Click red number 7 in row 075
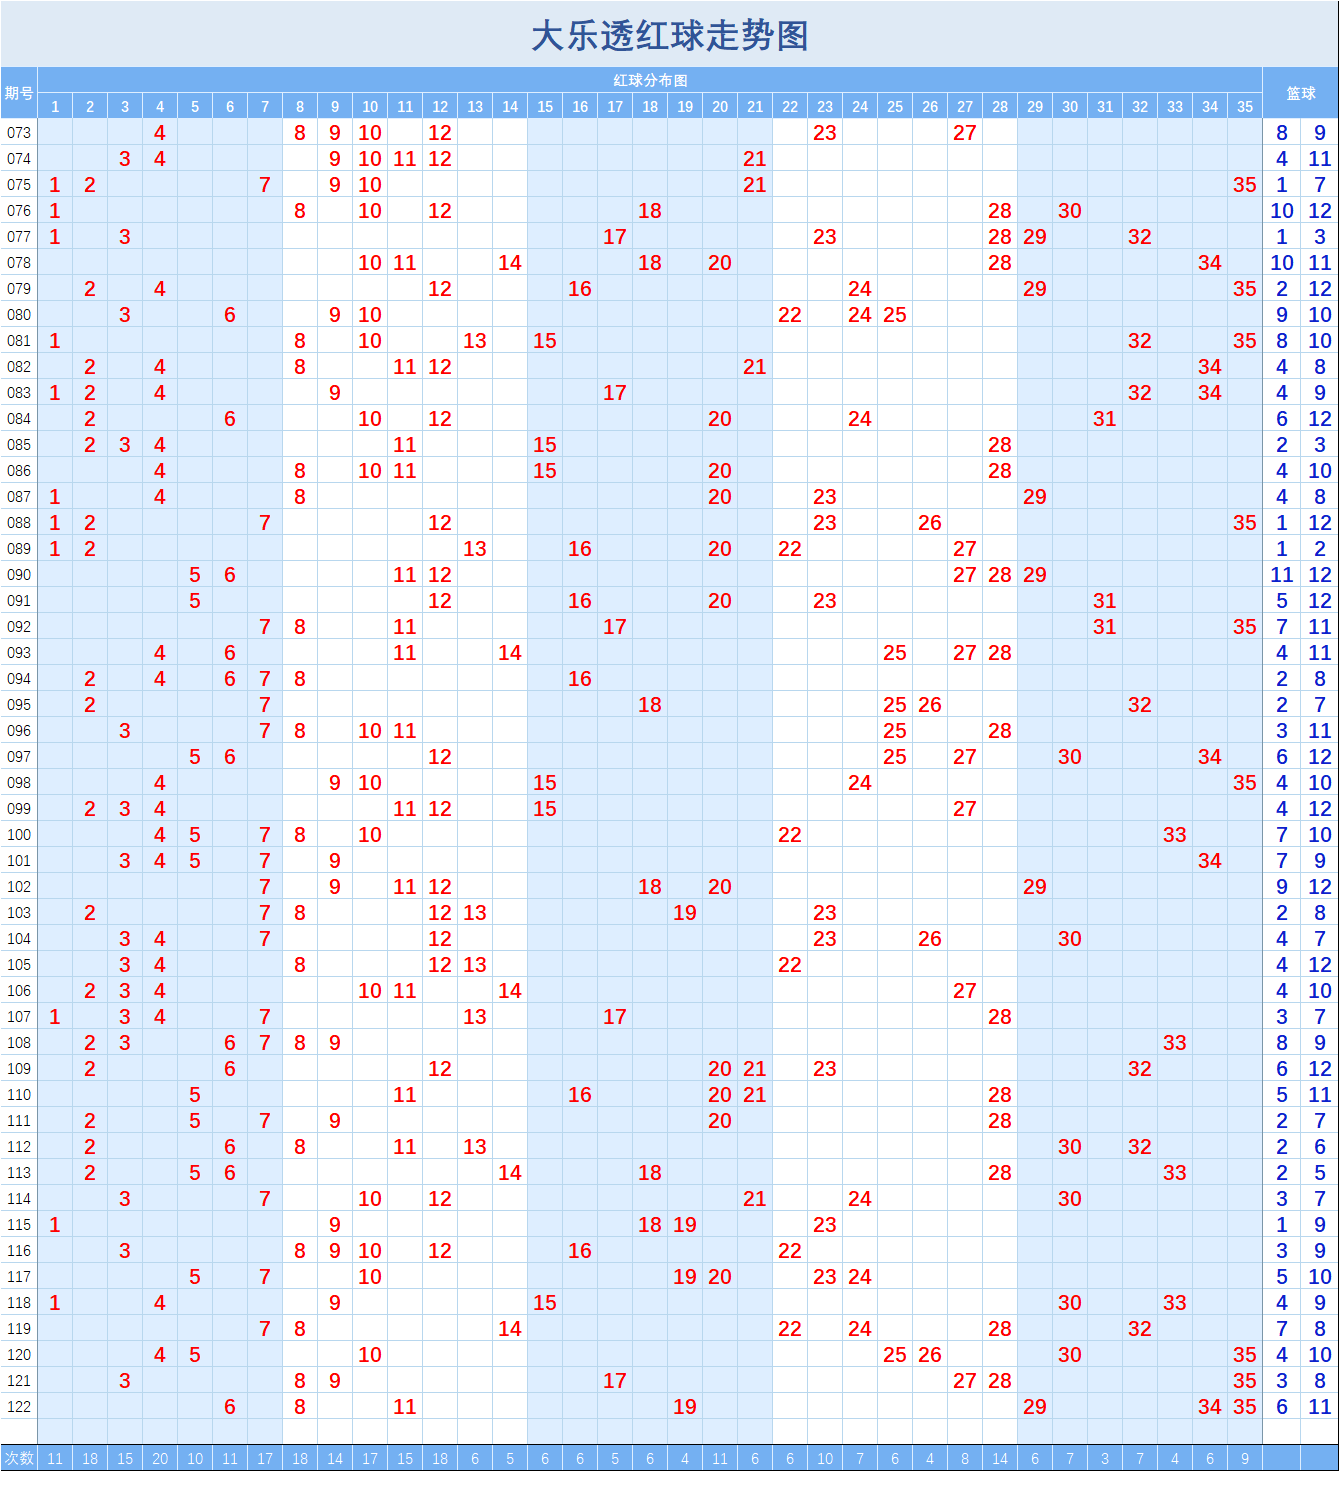 click(x=265, y=185)
